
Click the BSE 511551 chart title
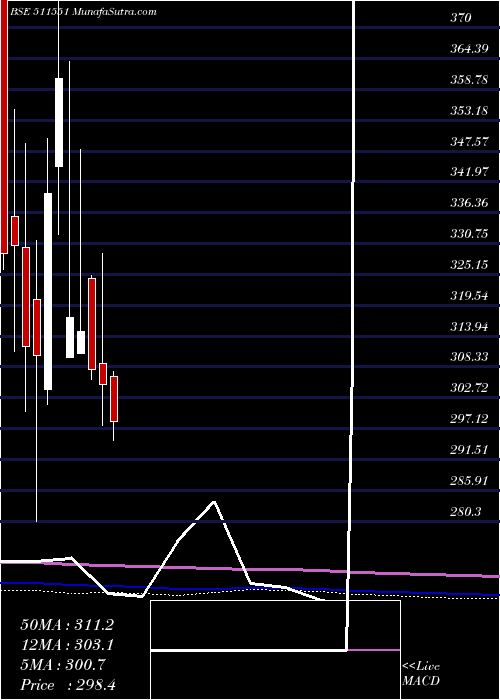click(x=83, y=12)
